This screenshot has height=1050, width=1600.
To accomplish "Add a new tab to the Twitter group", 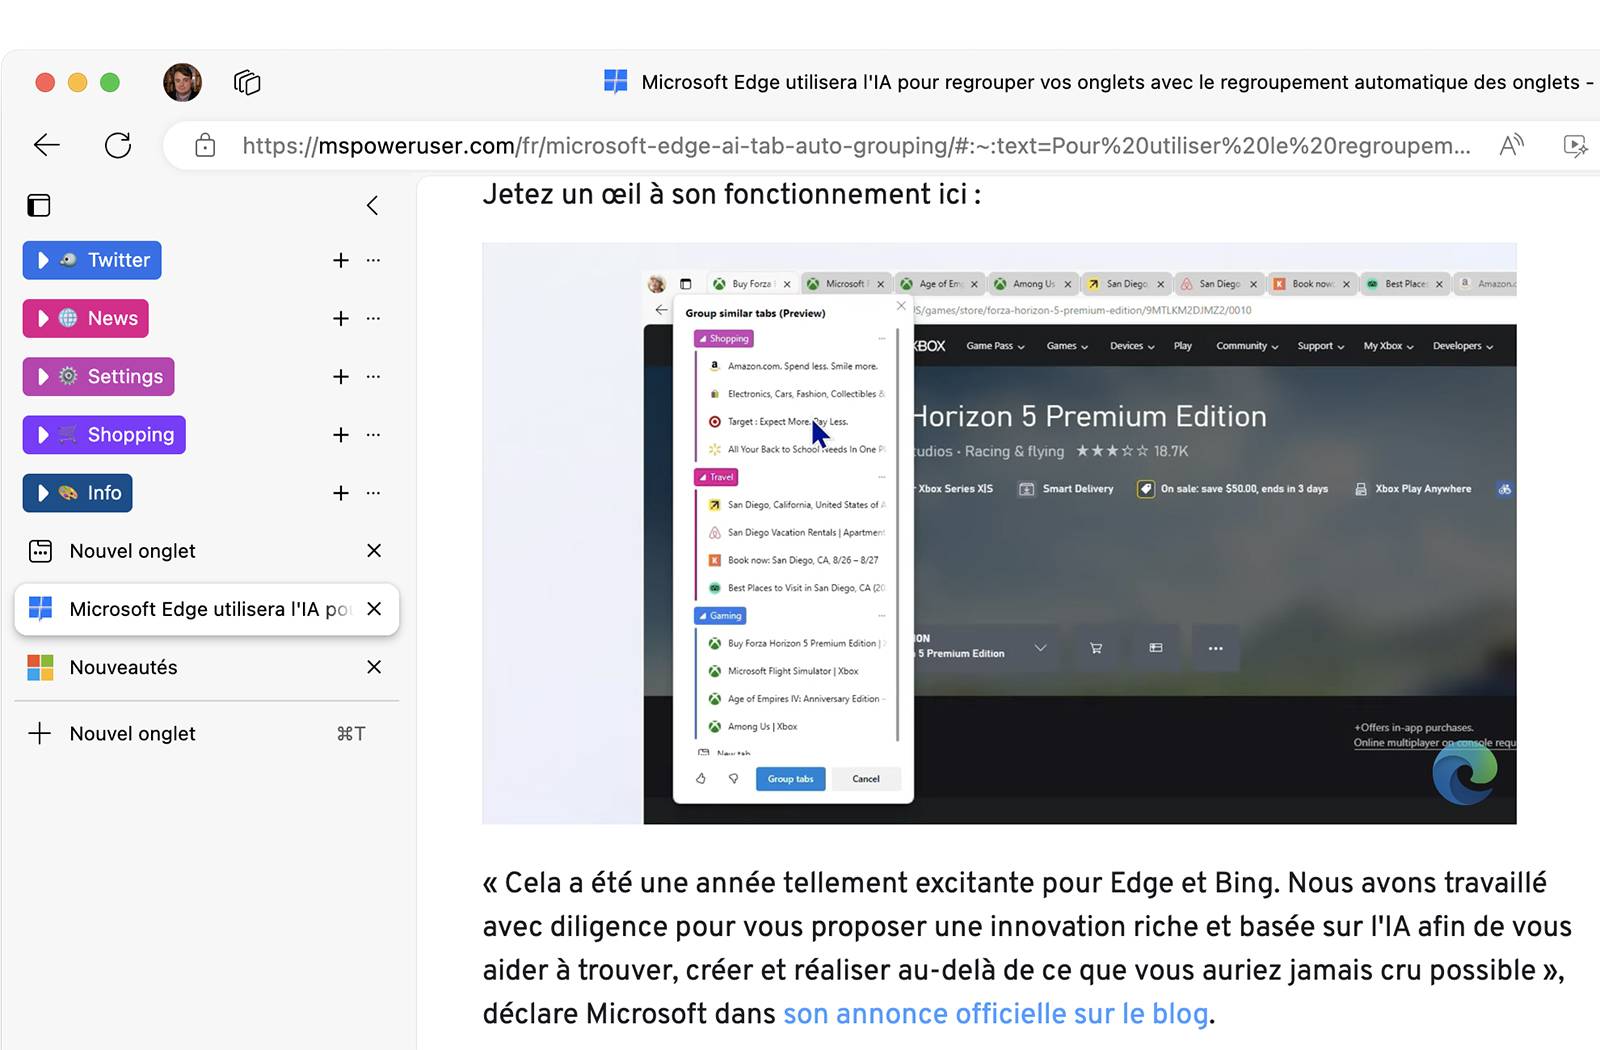I will (340, 260).
